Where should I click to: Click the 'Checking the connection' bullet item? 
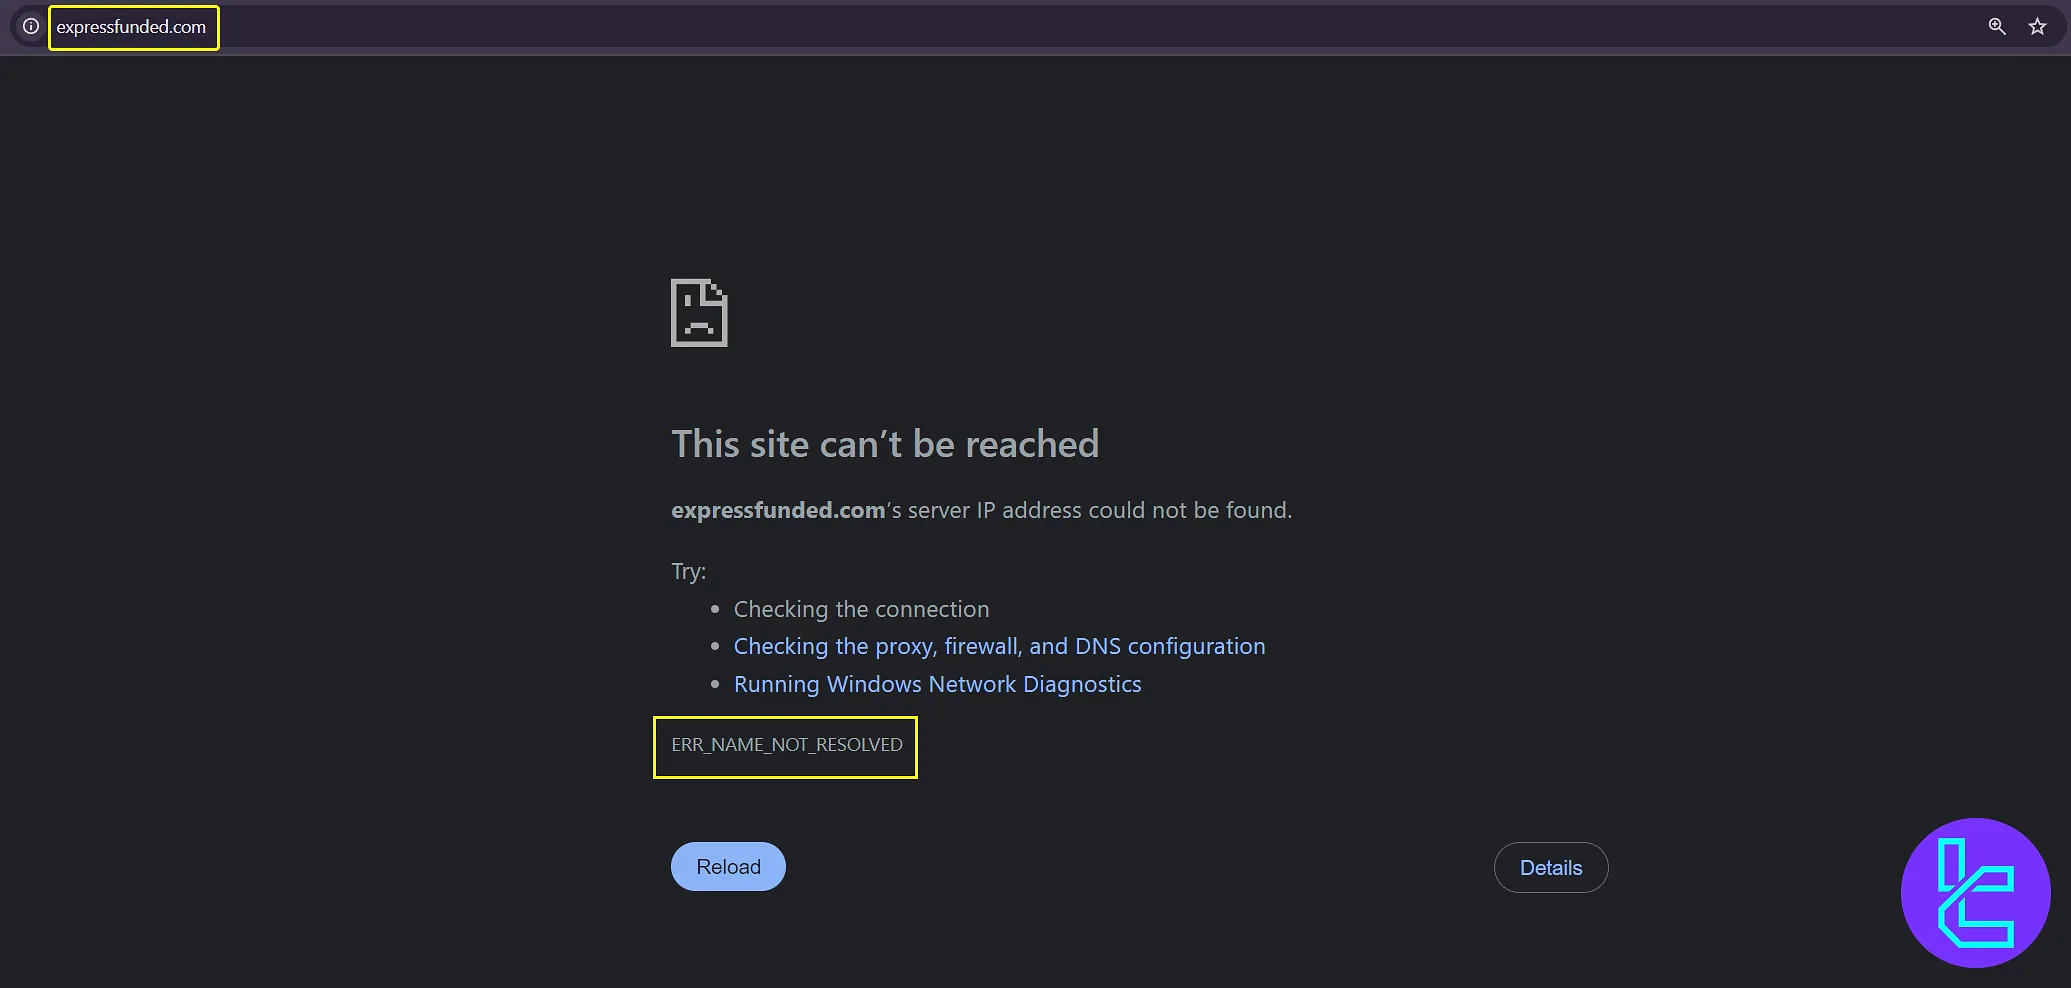coord(861,609)
